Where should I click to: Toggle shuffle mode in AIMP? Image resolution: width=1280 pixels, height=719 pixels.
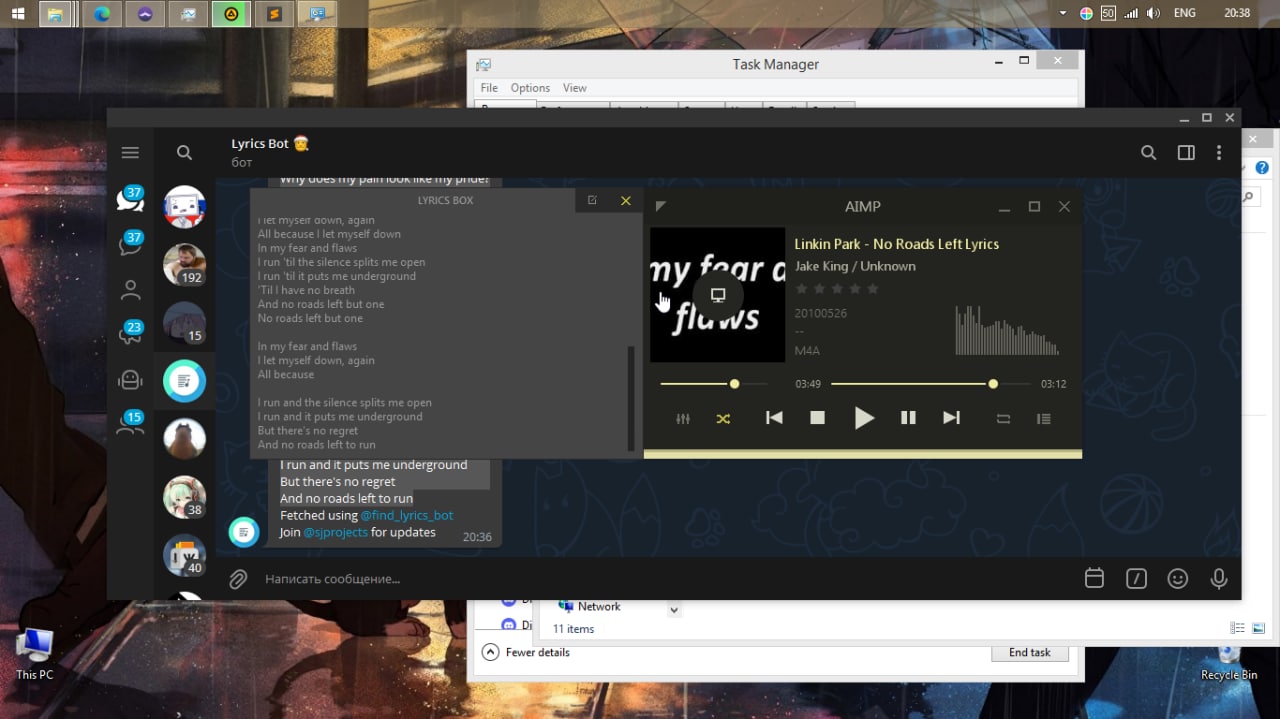click(x=723, y=419)
